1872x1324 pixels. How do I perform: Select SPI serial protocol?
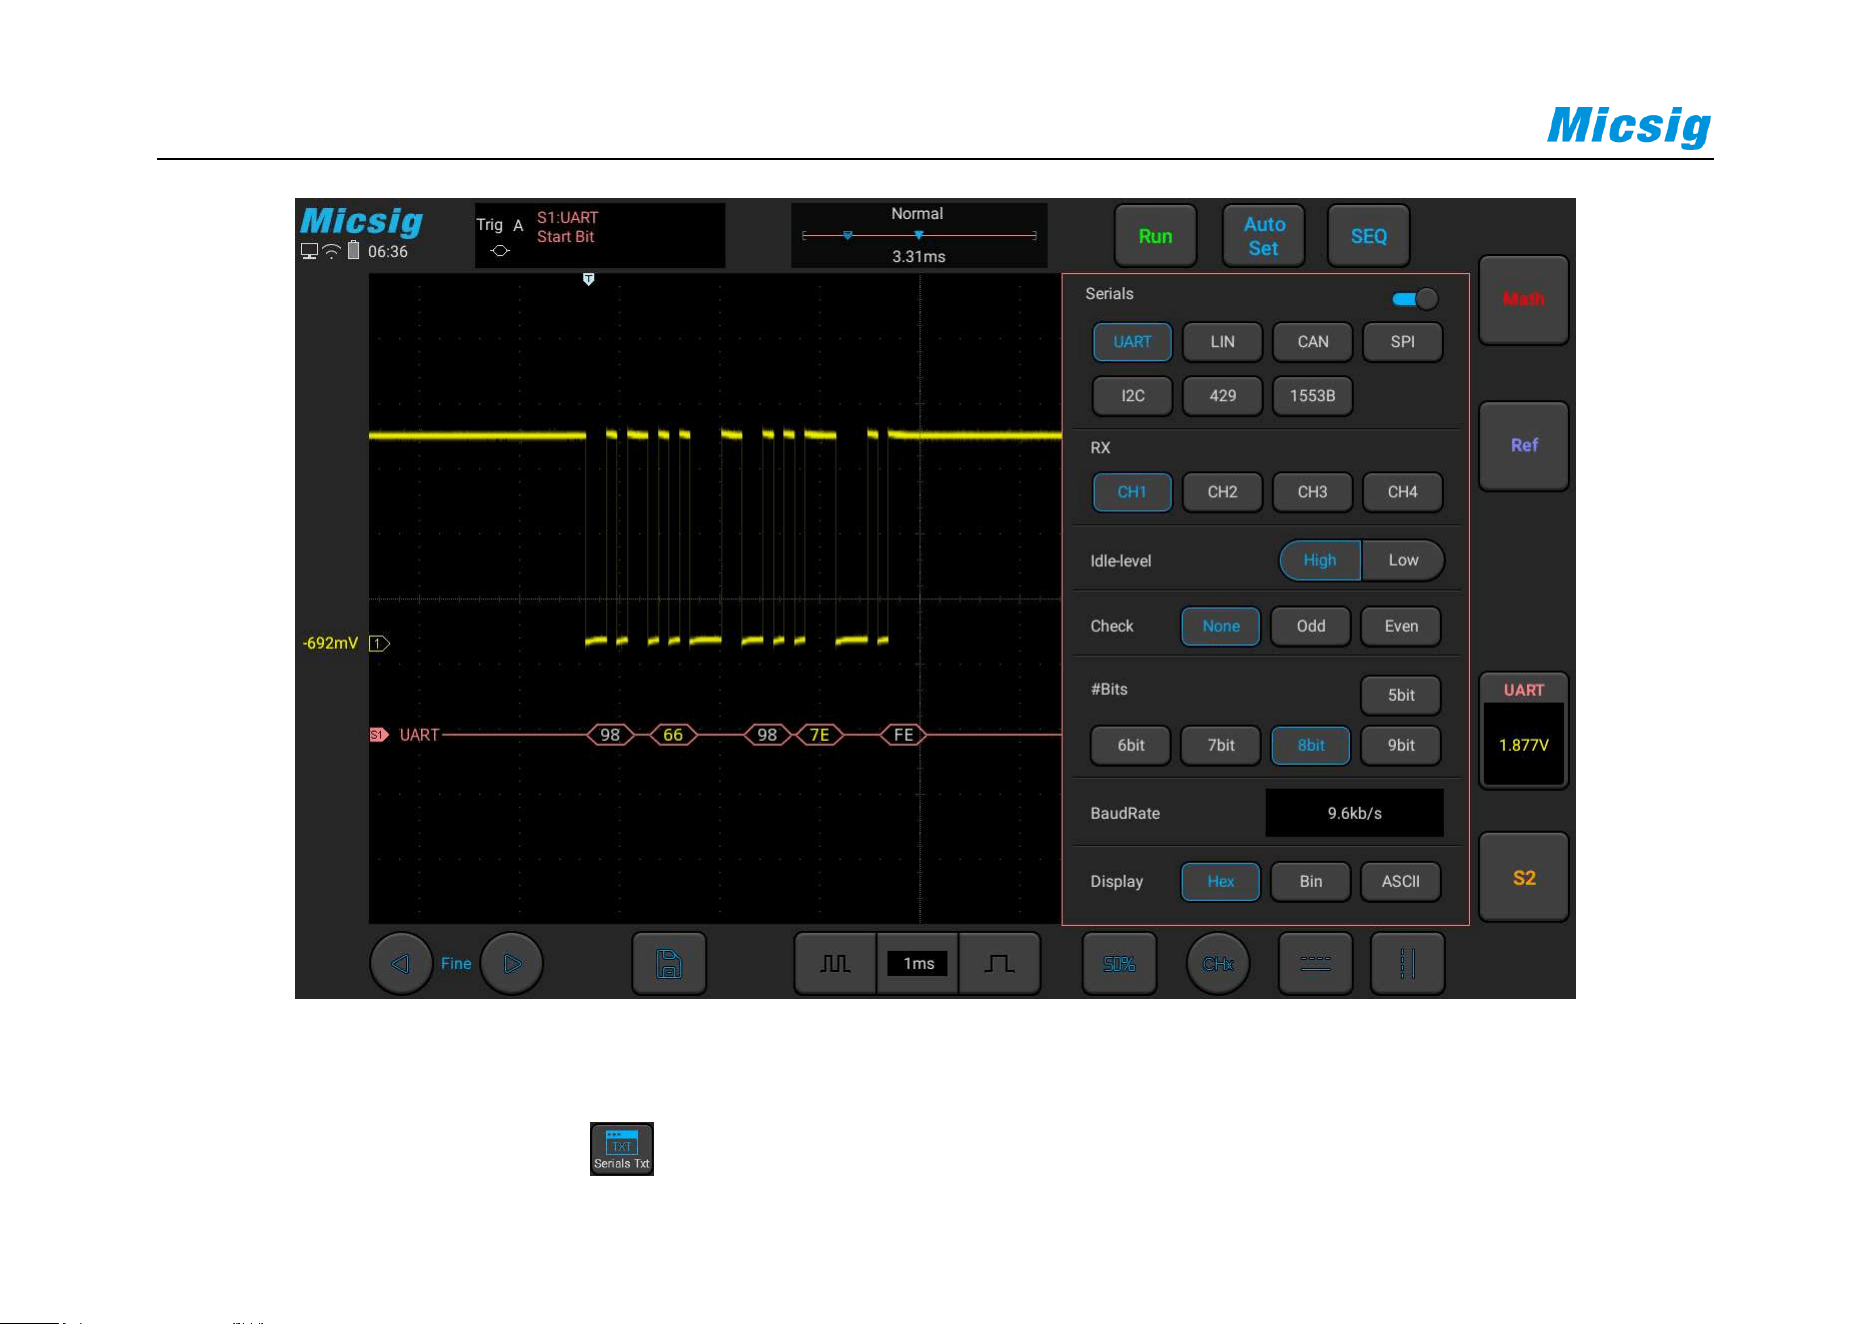tap(1402, 342)
